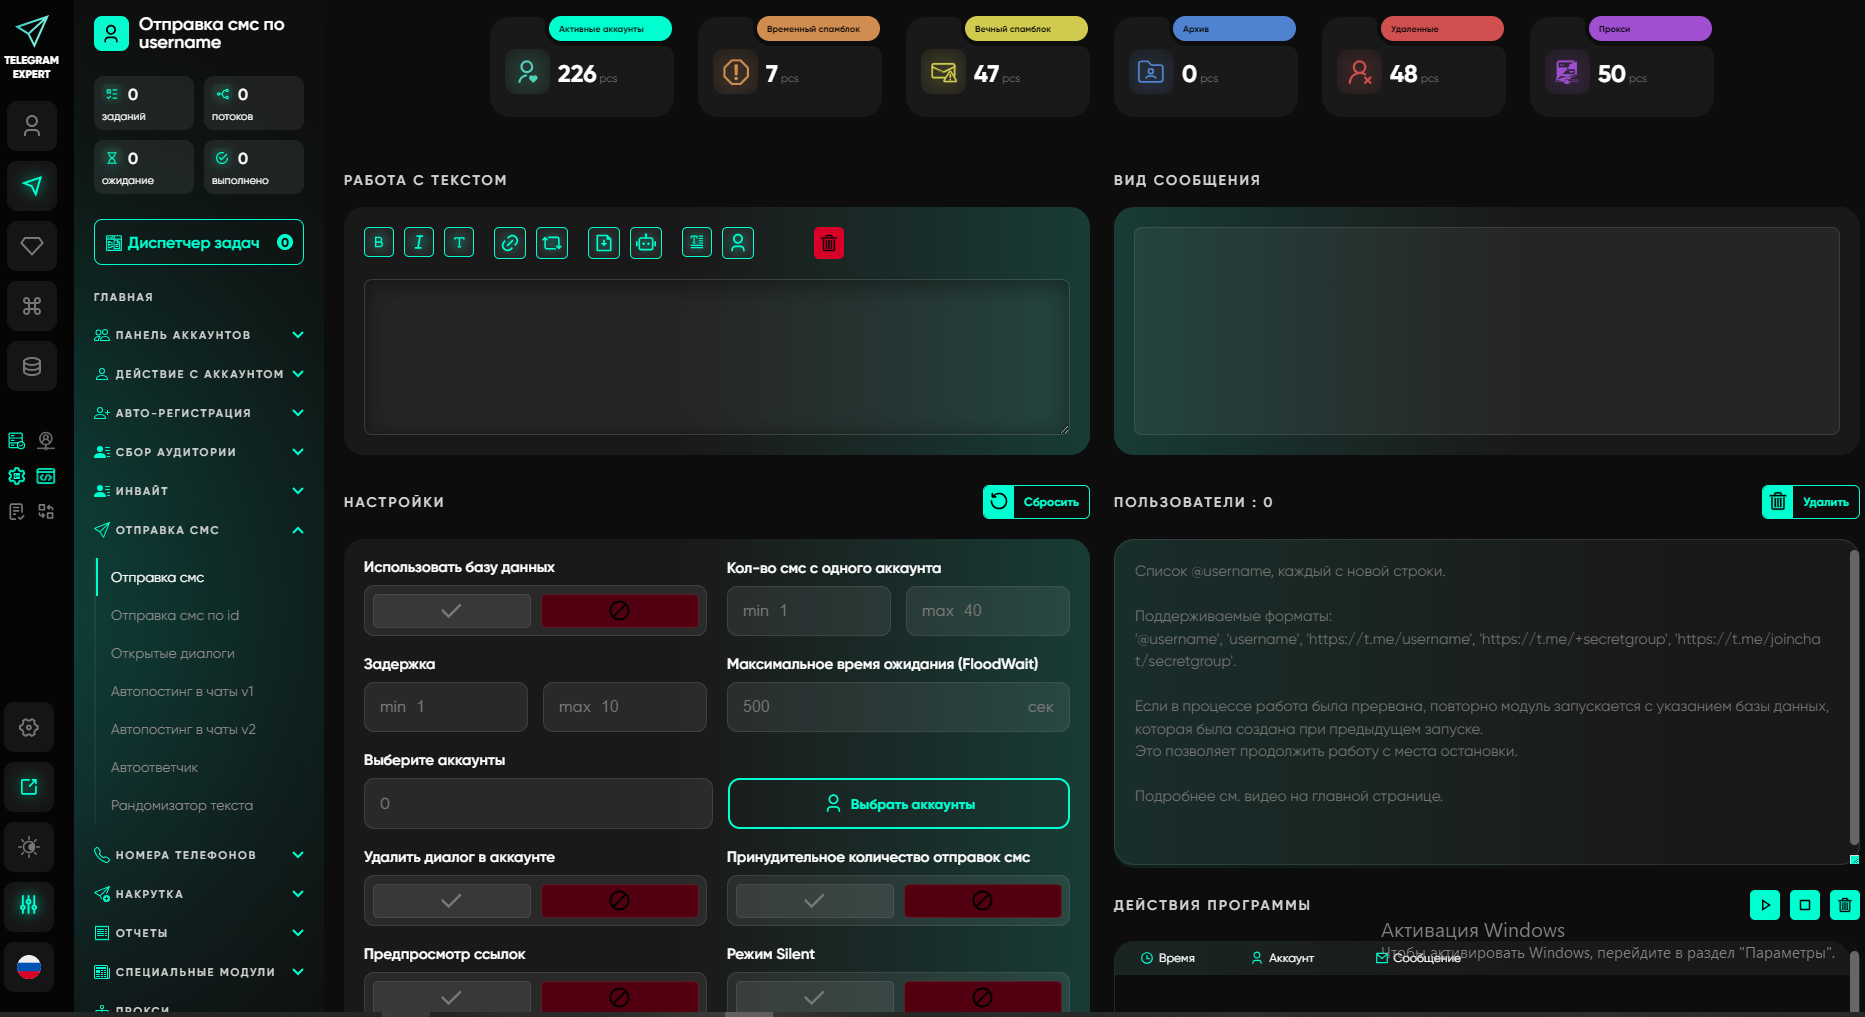Enable 'Удалить диалог в аккаунте' with the checkmark
1865x1017 pixels.
coord(452,901)
